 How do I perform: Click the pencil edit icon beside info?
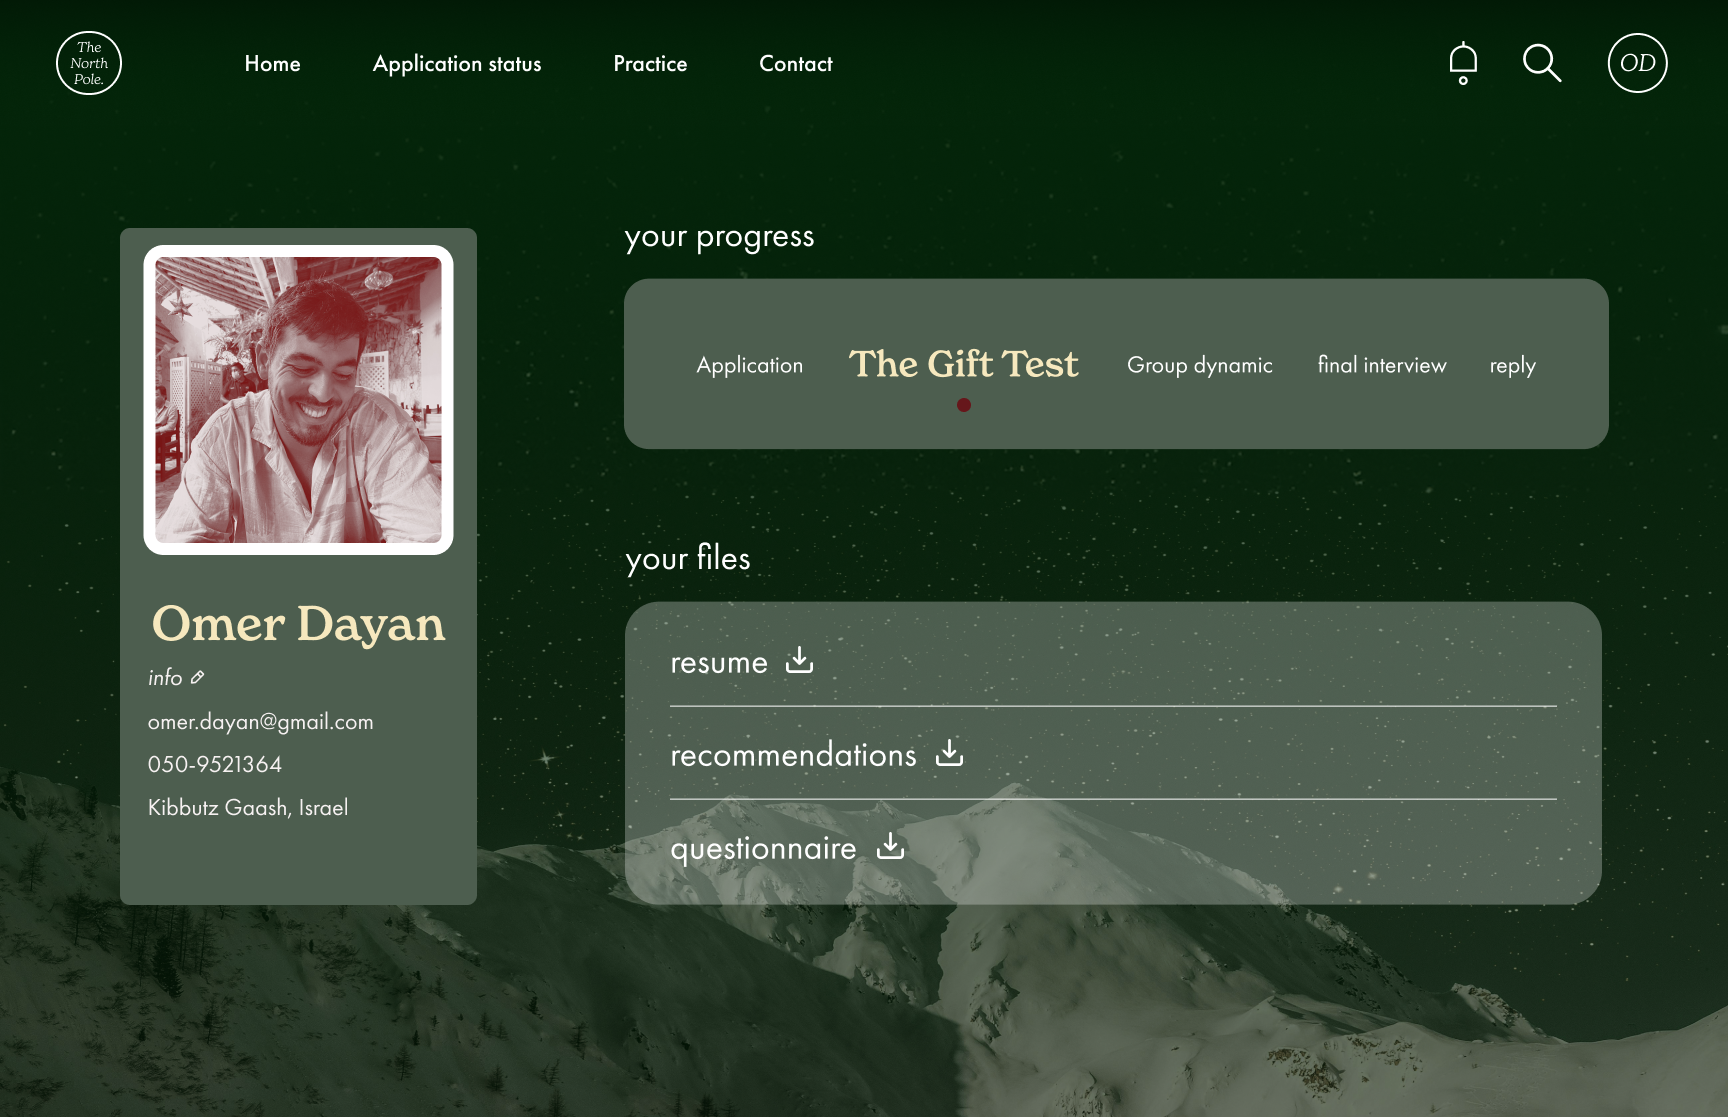pyautogui.click(x=198, y=677)
